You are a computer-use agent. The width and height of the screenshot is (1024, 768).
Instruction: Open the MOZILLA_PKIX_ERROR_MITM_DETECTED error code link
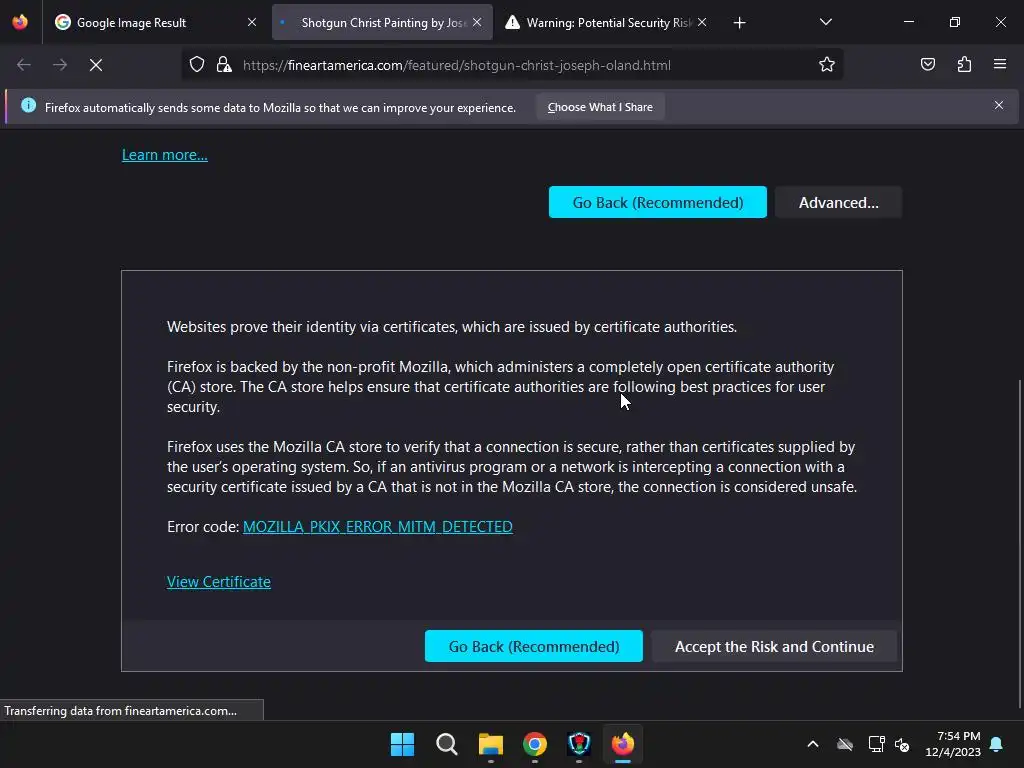[377, 526]
